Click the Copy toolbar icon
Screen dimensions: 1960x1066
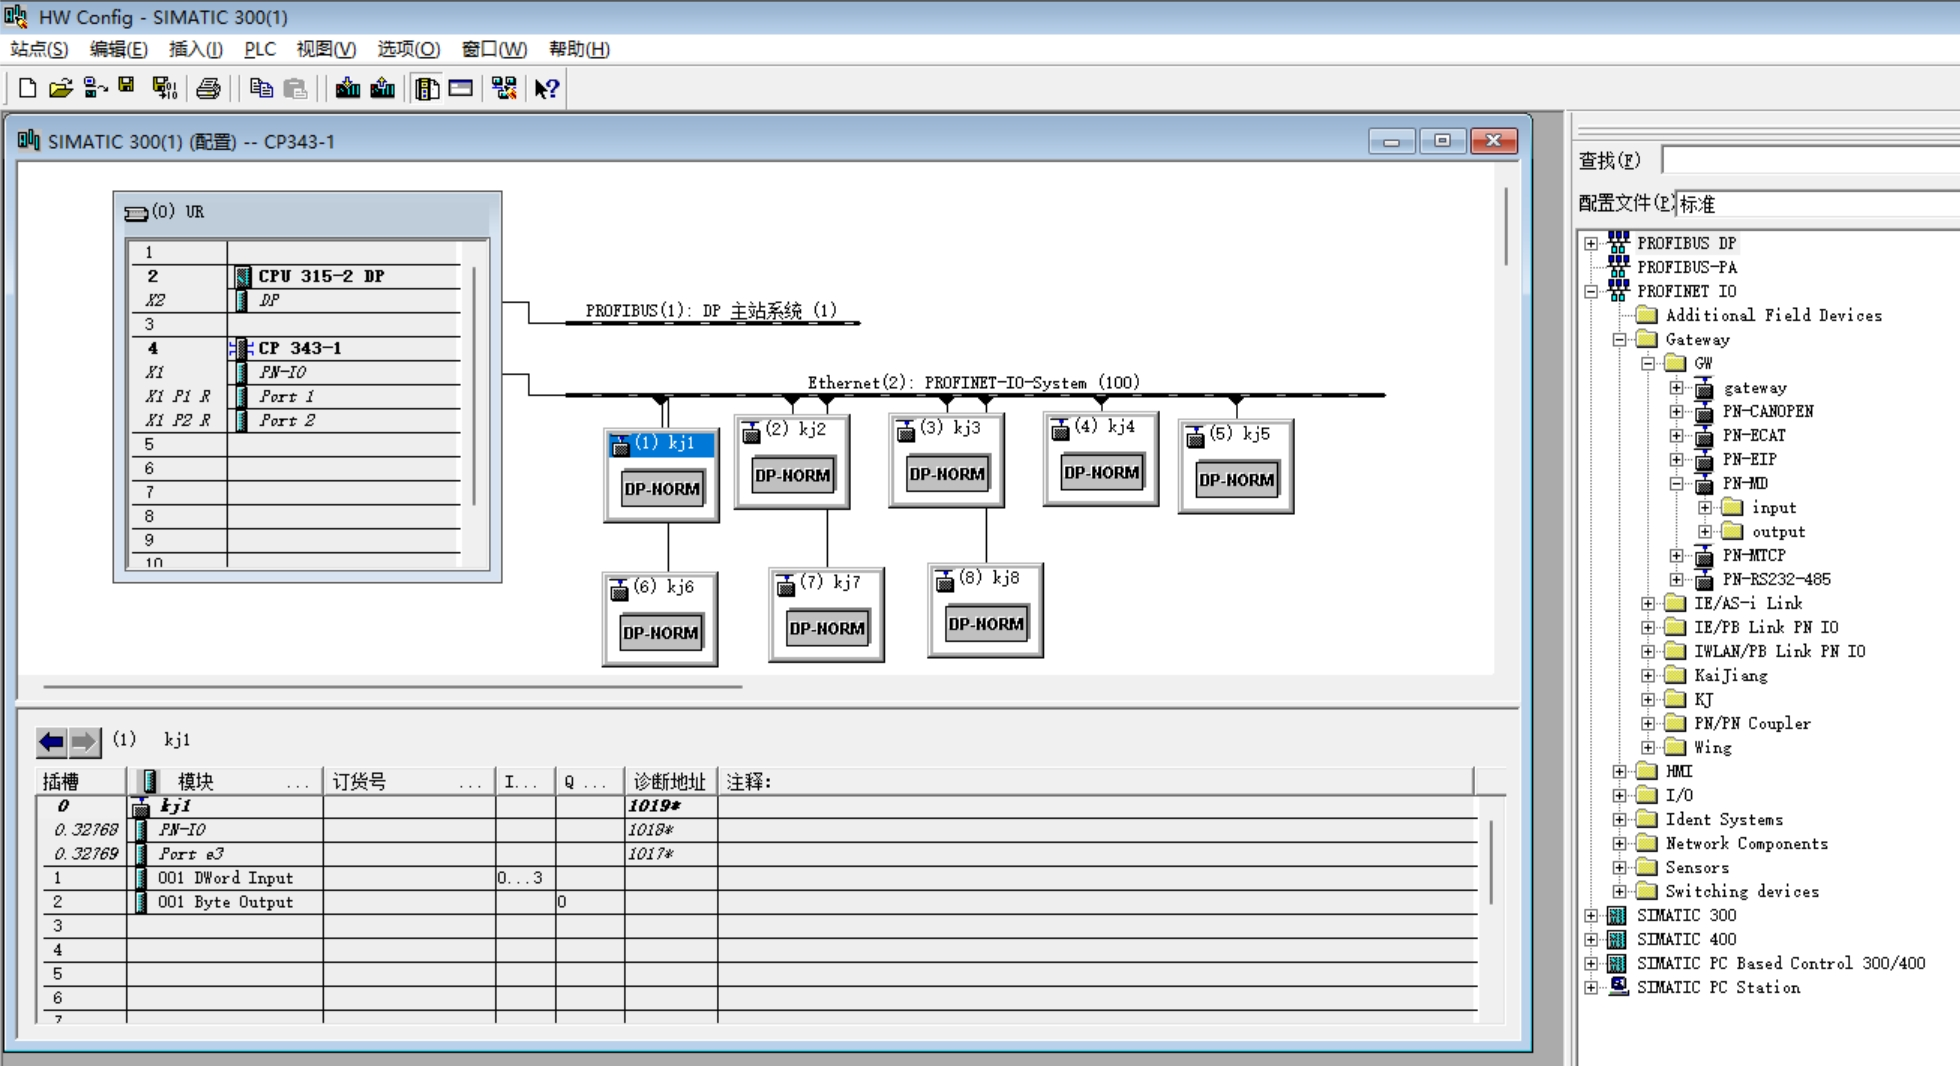(261, 88)
